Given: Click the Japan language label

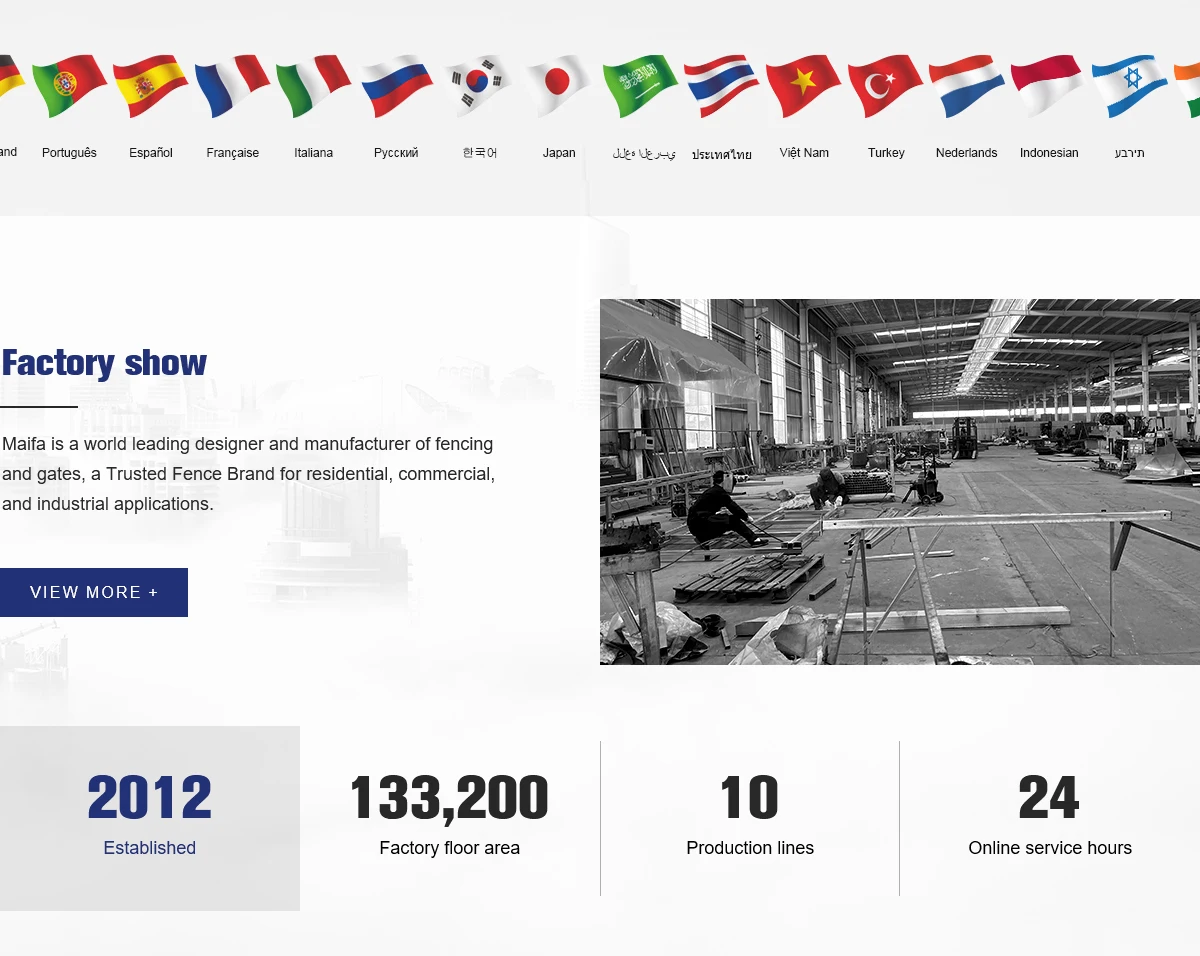Looking at the screenshot, I should click(x=559, y=153).
